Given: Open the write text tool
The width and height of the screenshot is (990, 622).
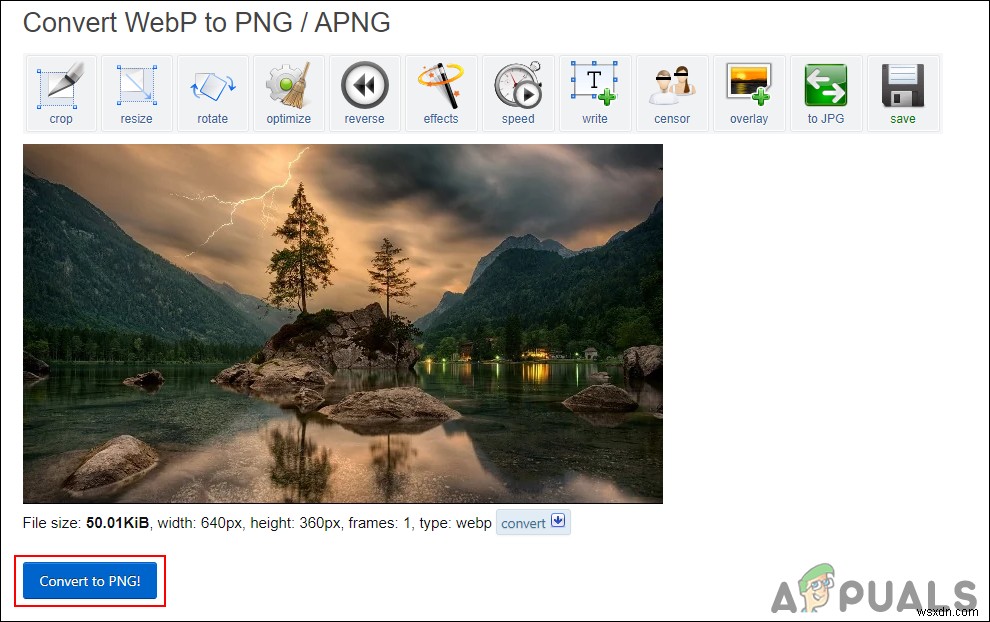Looking at the screenshot, I should tap(595, 92).
